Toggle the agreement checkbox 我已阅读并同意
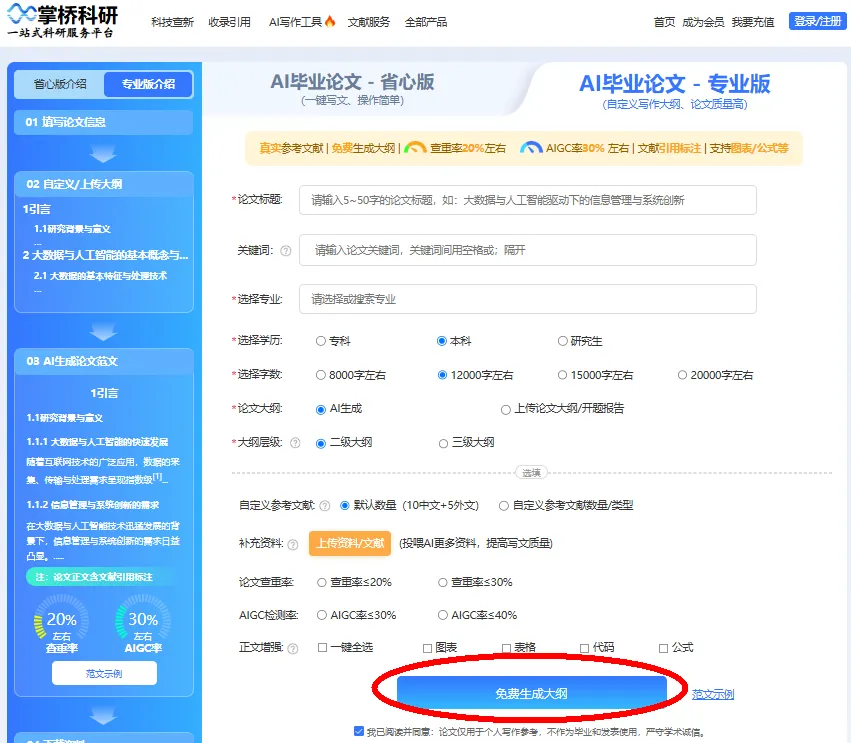 tap(359, 731)
